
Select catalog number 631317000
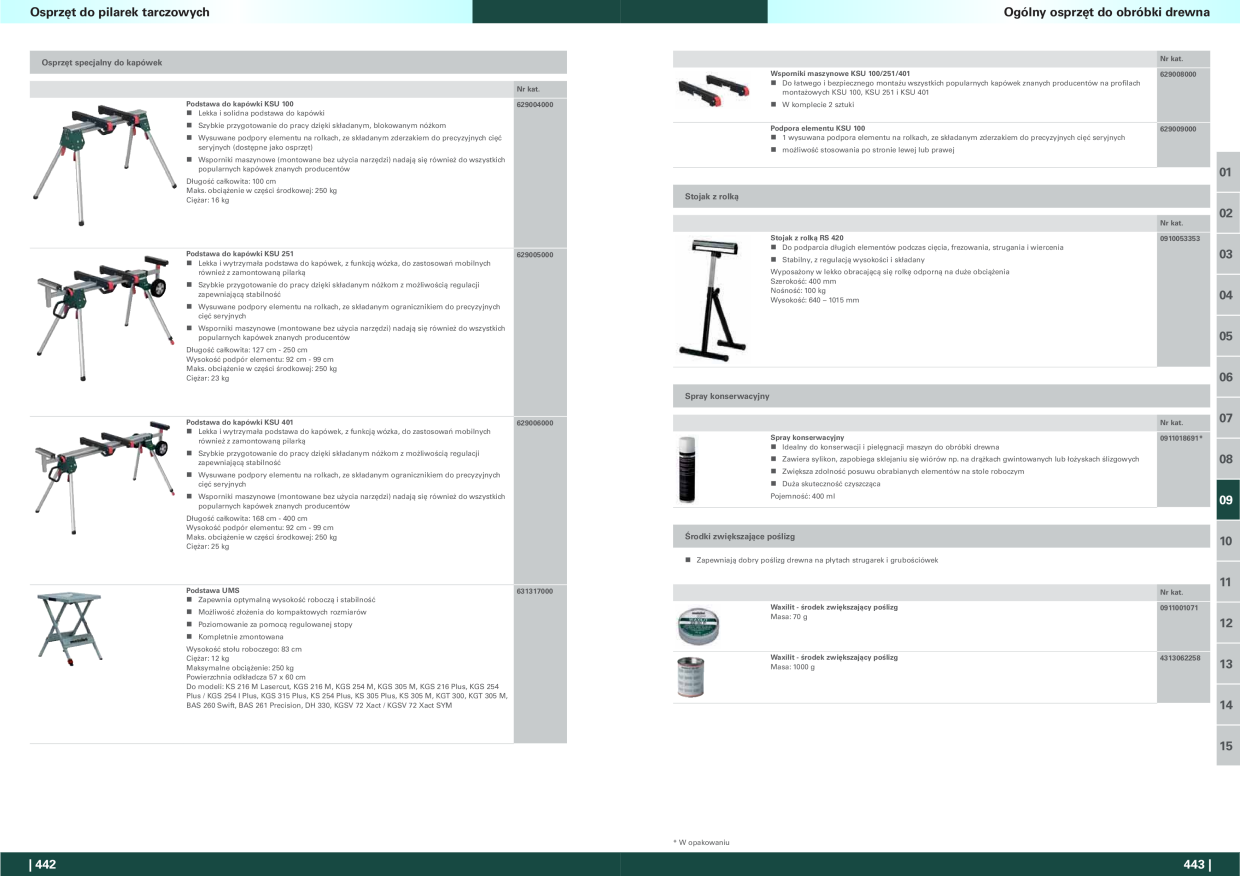[x=535, y=590]
